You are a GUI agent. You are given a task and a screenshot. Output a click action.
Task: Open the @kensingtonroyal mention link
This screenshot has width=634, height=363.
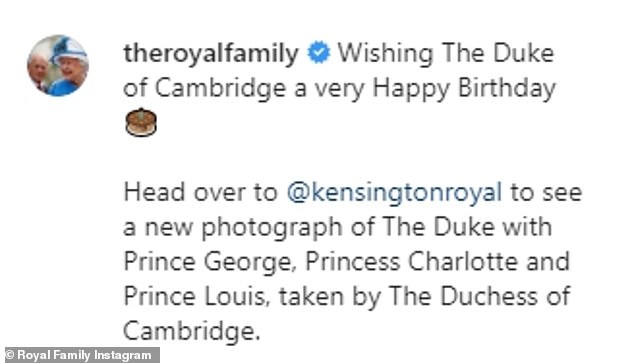[x=394, y=192]
